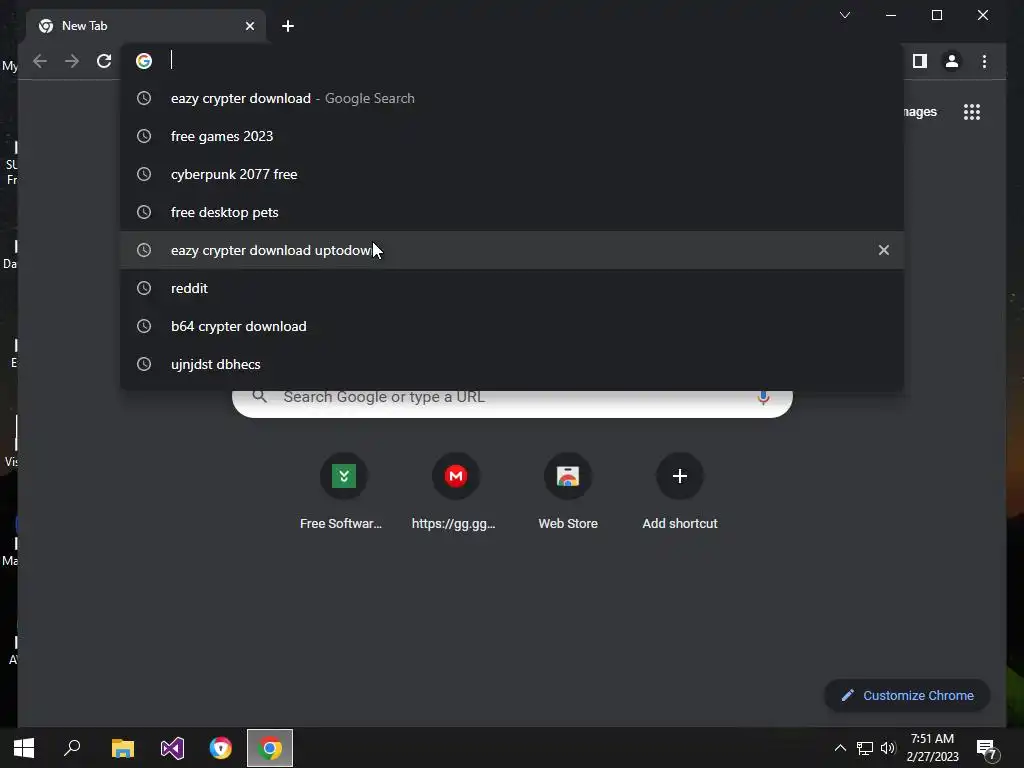The height and width of the screenshot is (768, 1024).
Task: Open the profile avatar menu
Action: pyautogui.click(x=952, y=61)
